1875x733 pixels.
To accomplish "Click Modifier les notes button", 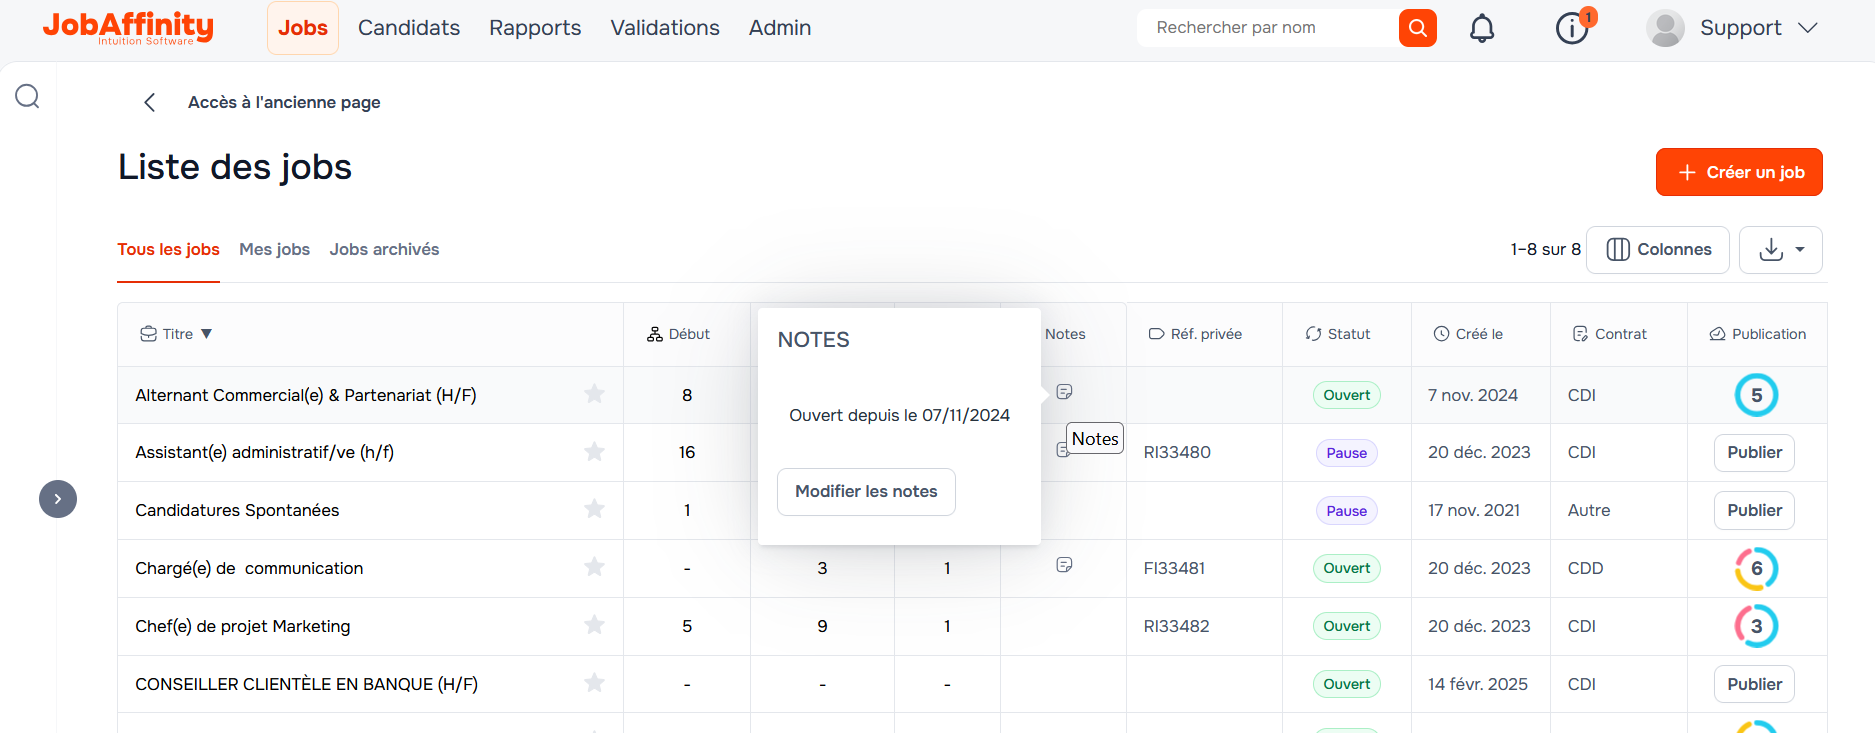I will point(866,492).
